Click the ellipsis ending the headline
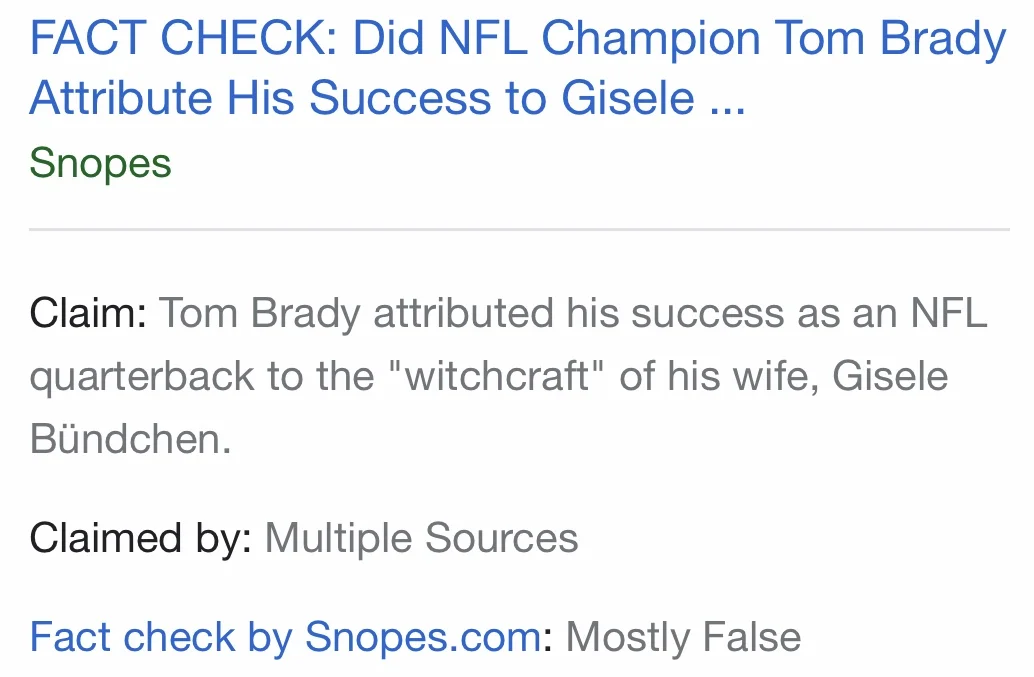The height and width of the screenshot is (677, 1034). coord(727,99)
